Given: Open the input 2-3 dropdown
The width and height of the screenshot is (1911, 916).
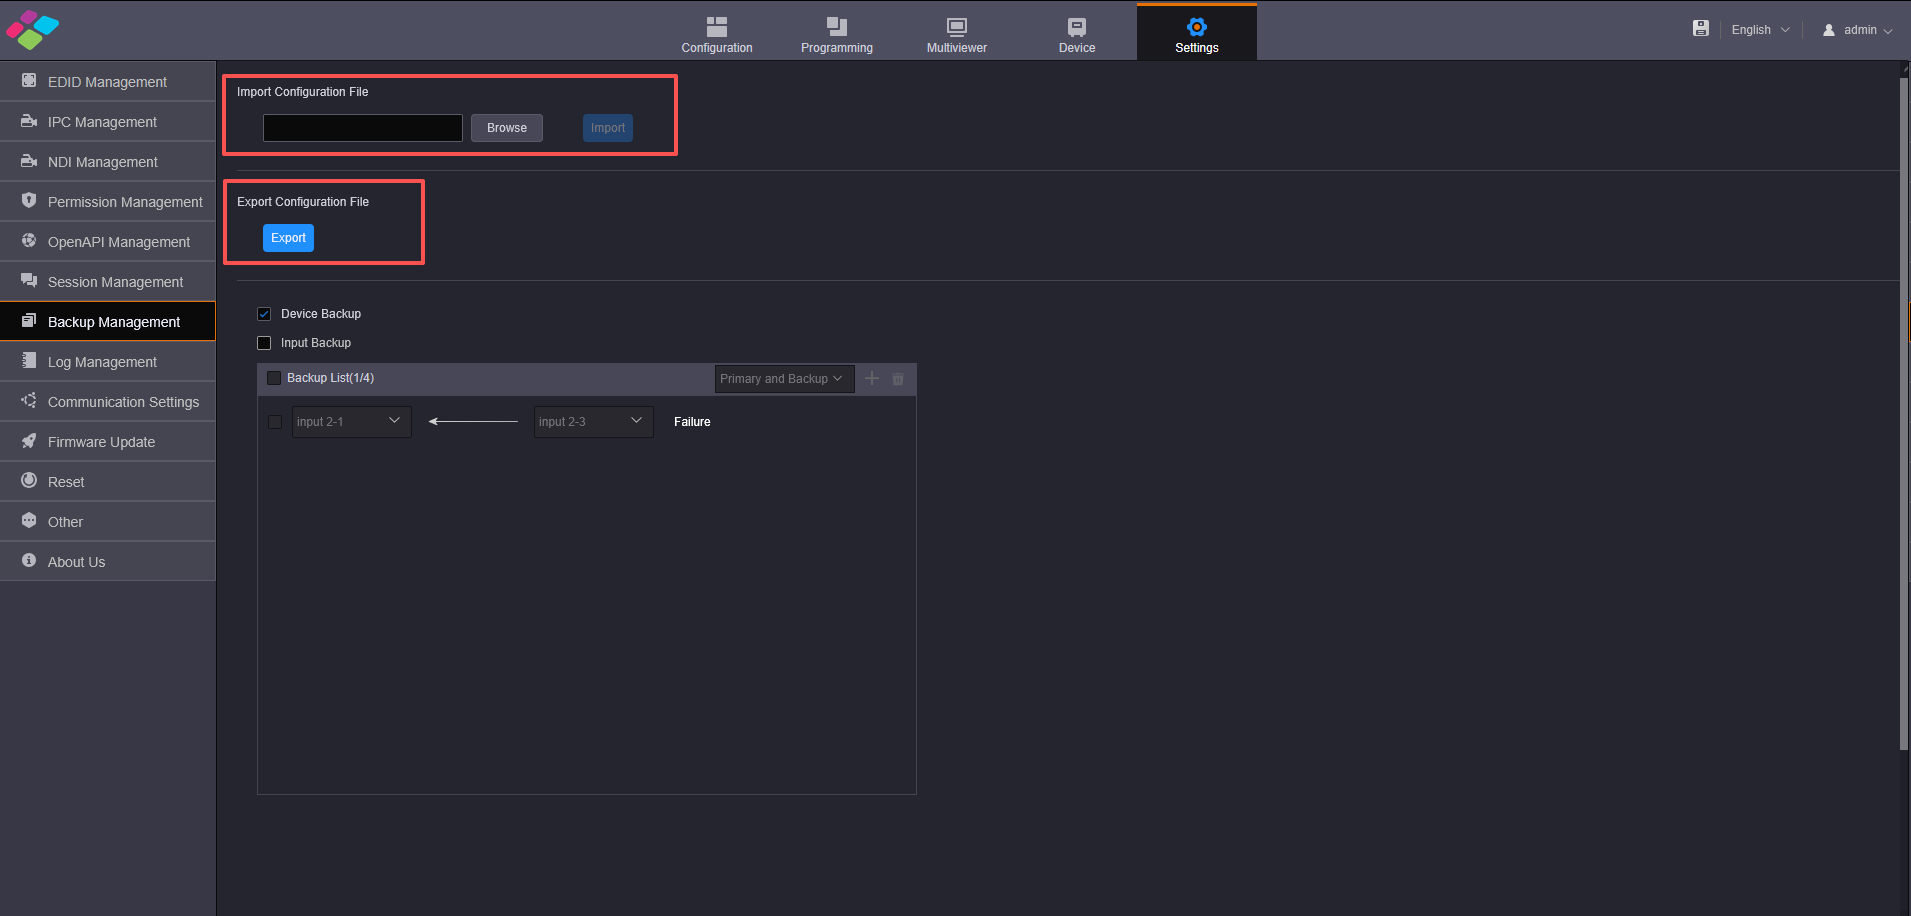Looking at the screenshot, I should [x=593, y=422].
